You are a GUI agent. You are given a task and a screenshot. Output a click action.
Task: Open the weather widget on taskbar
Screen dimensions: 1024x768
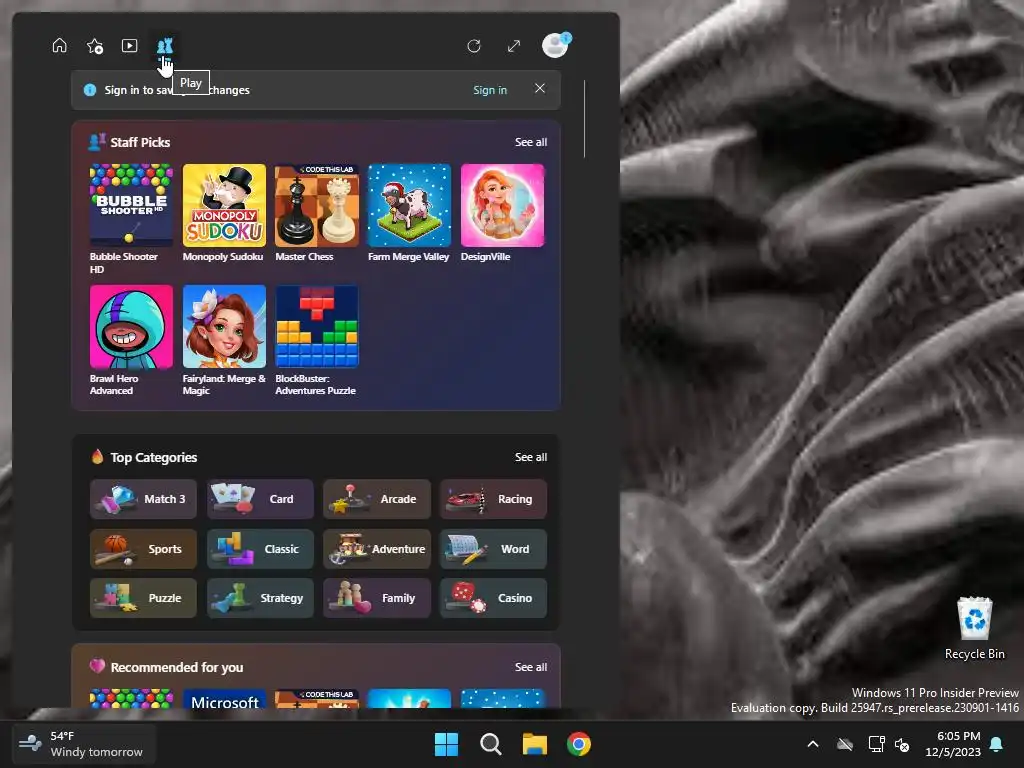coord(84,744)
